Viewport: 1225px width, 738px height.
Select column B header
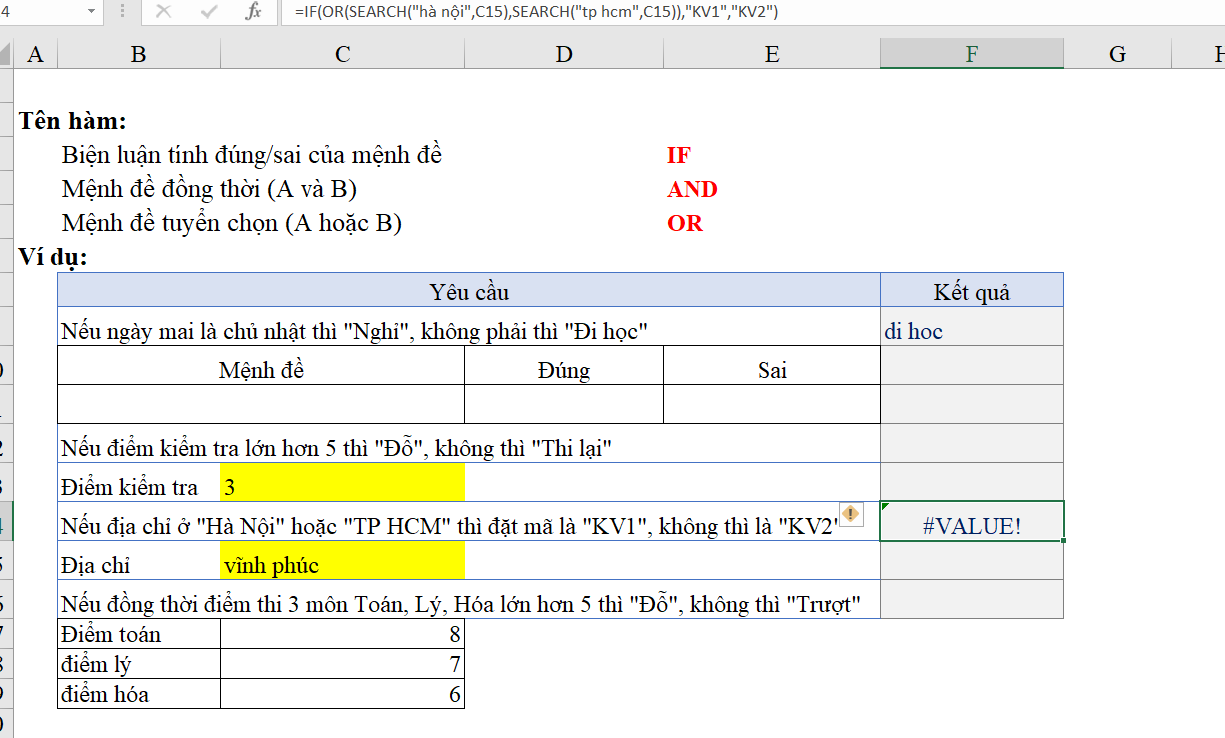click(139, 54)
